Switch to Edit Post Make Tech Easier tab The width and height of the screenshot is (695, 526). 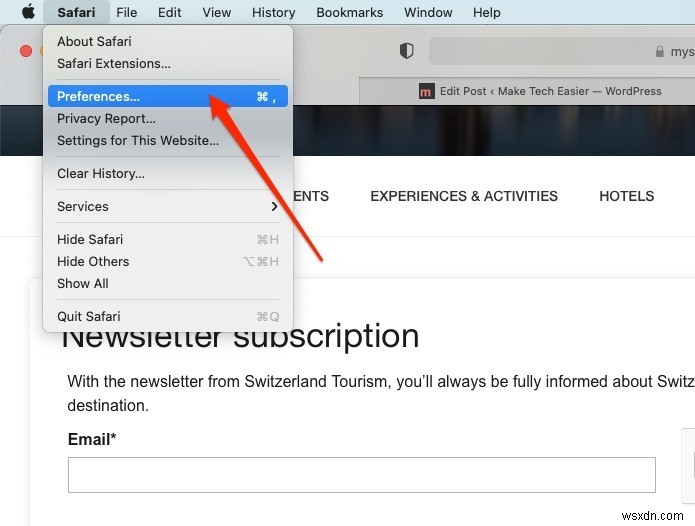point(527,91)
